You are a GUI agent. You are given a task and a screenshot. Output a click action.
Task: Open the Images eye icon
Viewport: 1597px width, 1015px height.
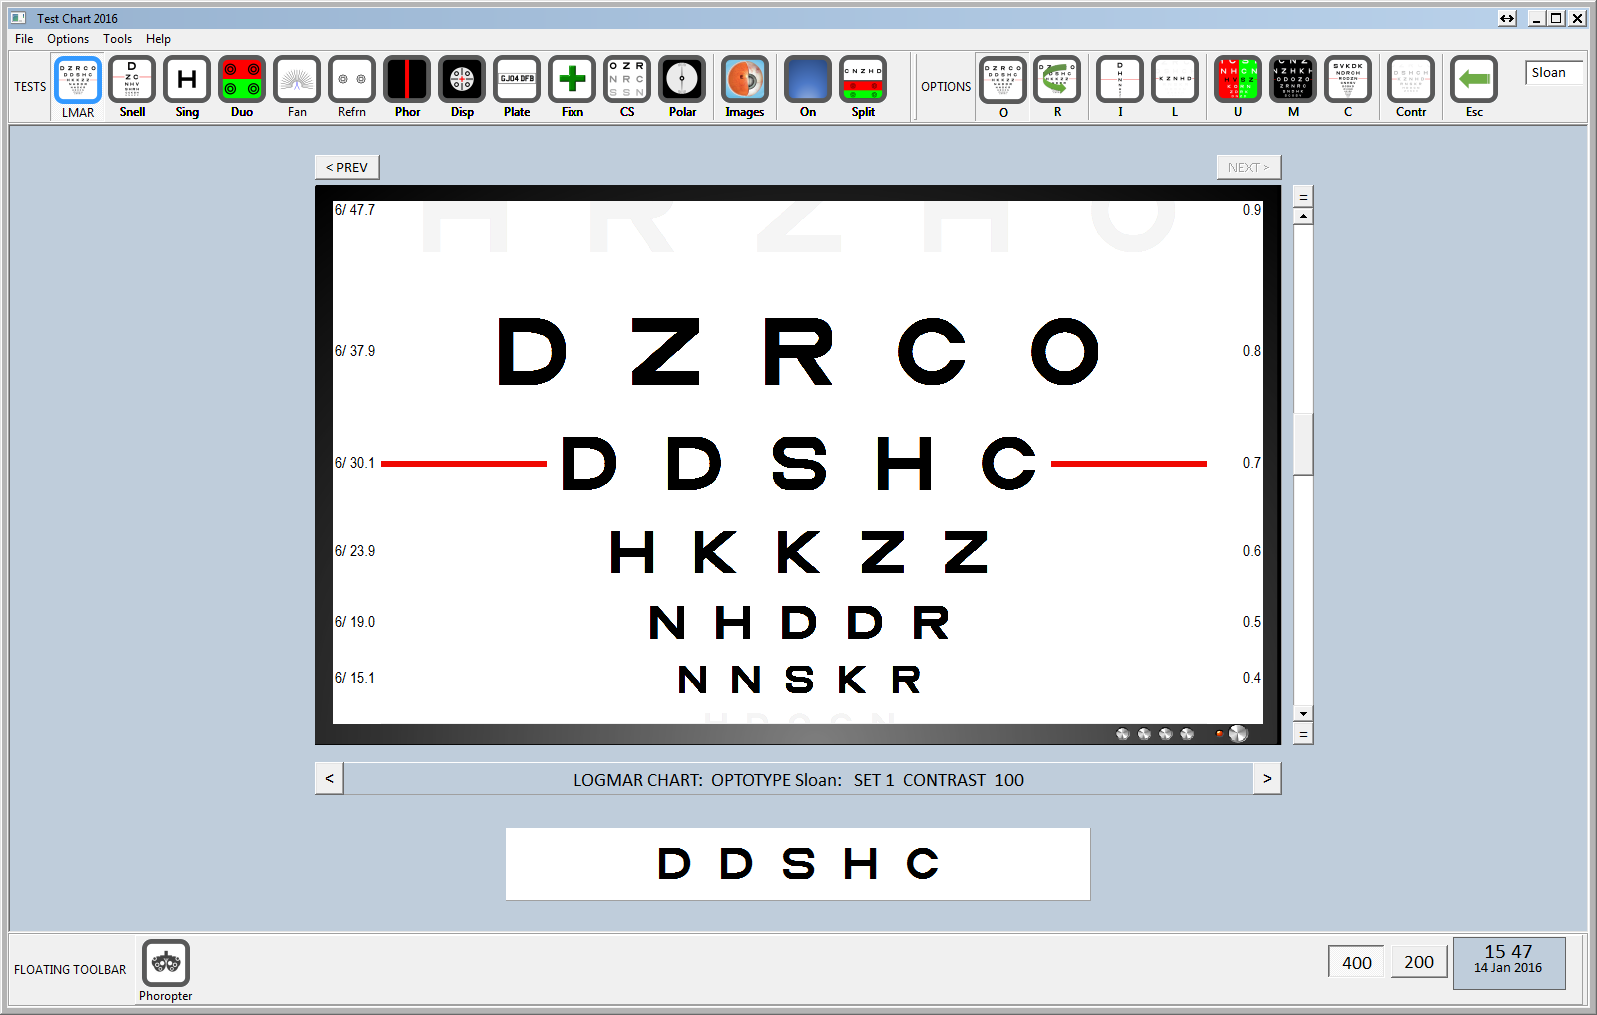pyautogui.click(x=745, y=80)
